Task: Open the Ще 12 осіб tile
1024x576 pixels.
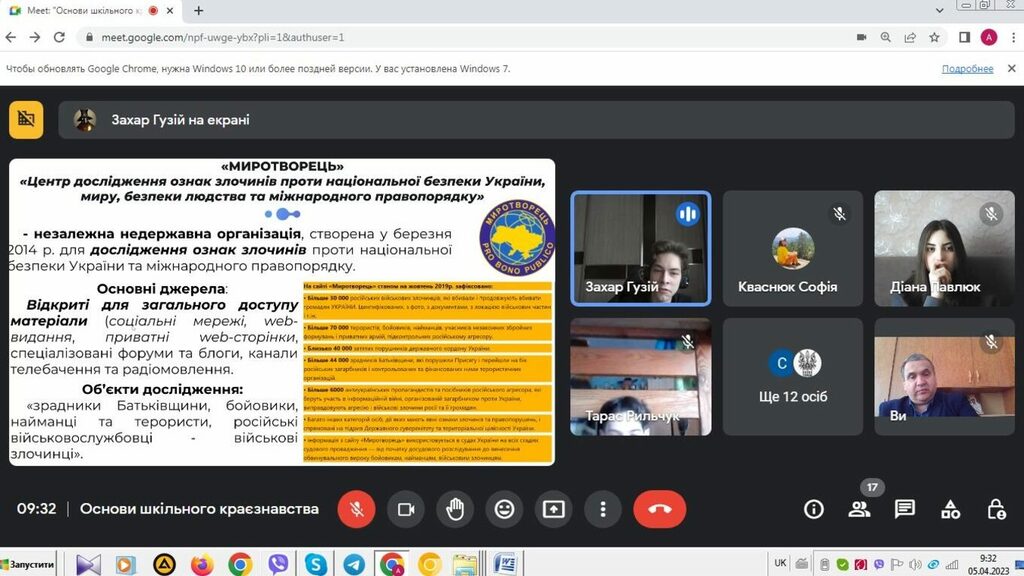Action: (793, 377)
